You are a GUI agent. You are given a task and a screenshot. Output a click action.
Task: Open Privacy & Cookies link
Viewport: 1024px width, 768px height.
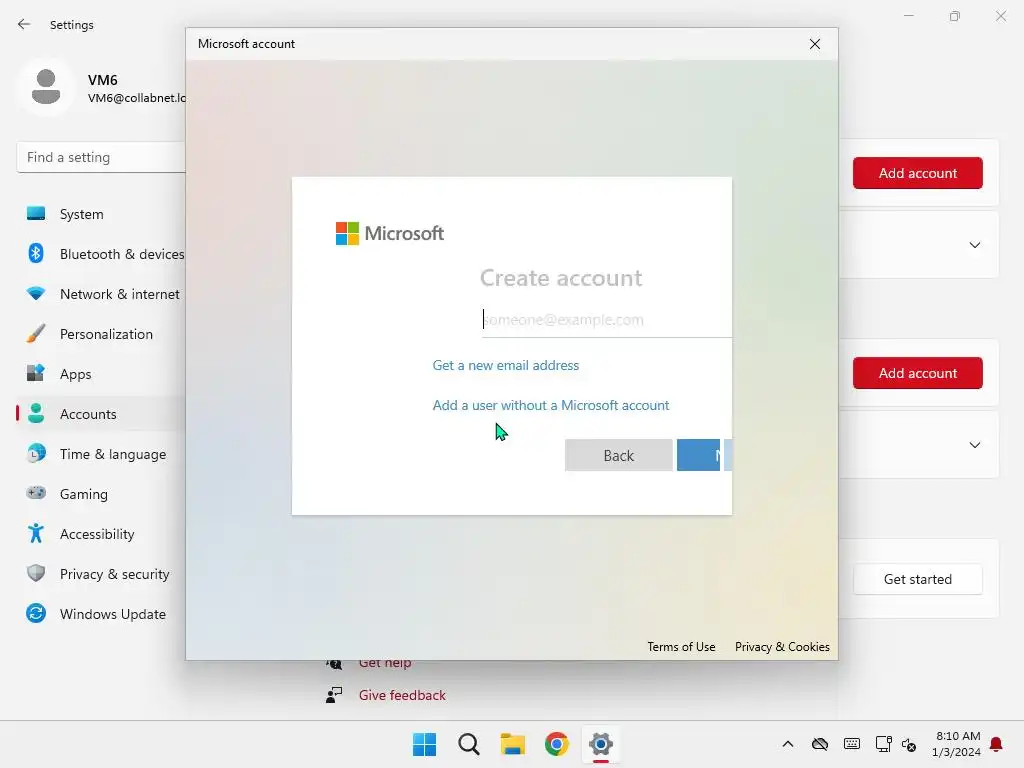pos(782,647)
